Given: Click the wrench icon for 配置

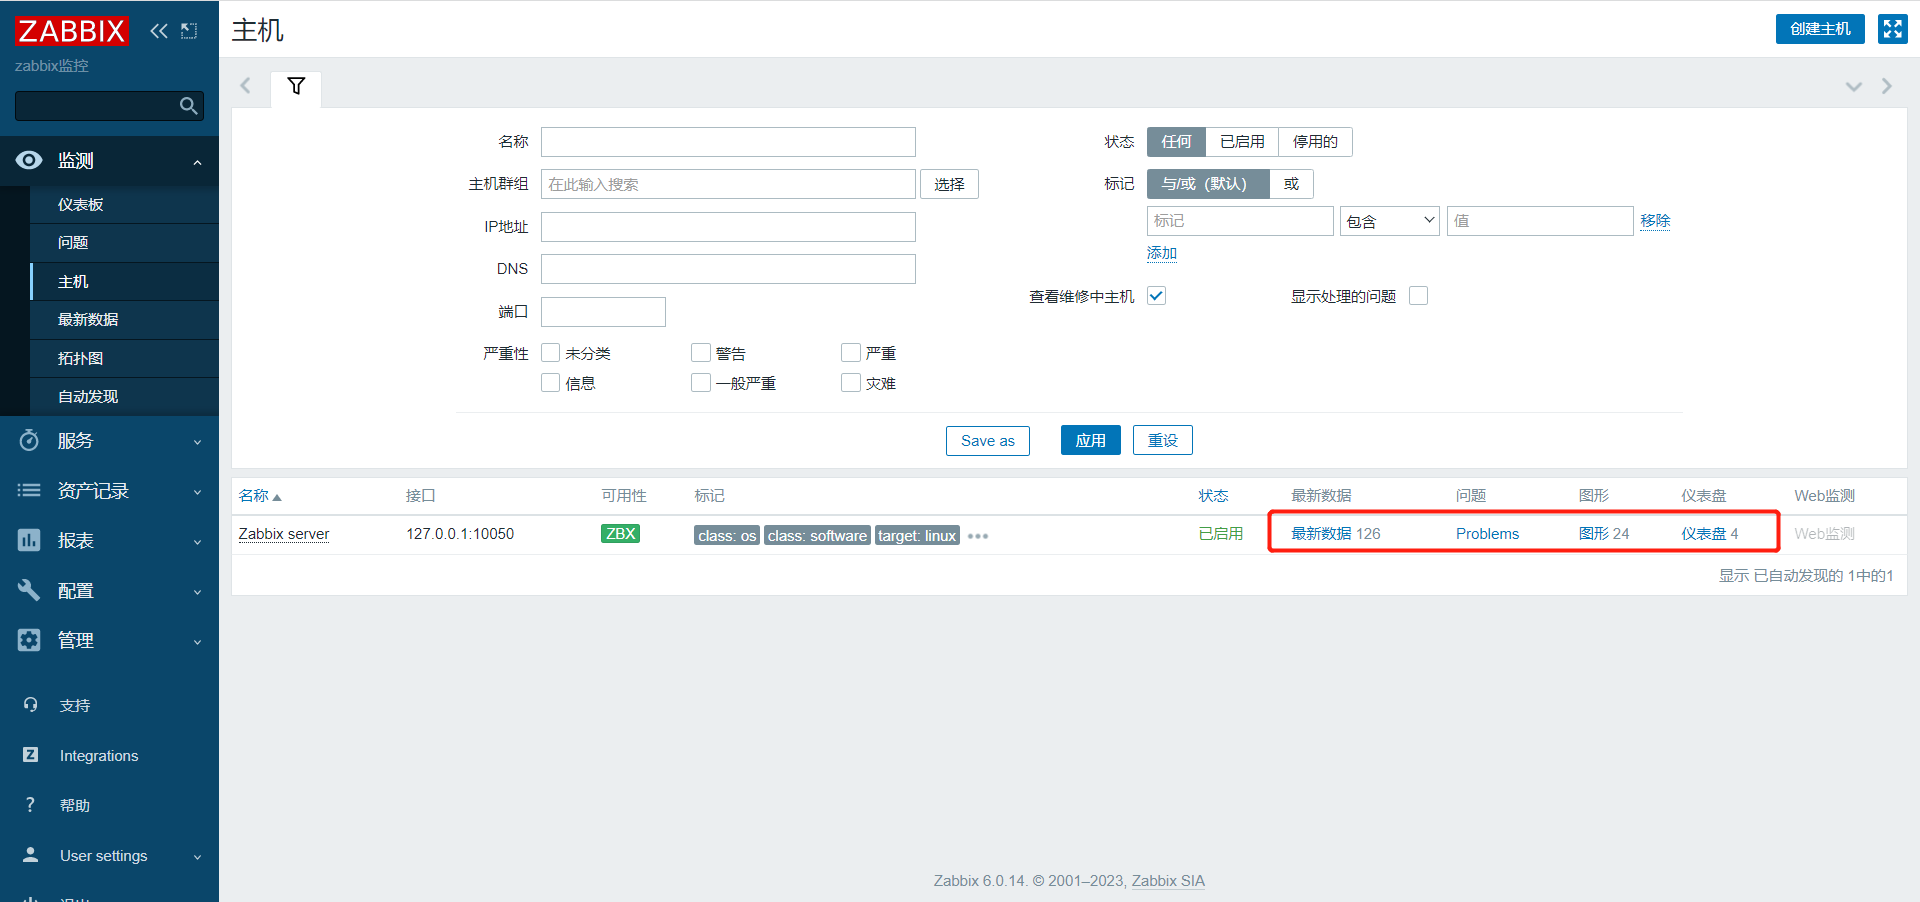Looking at the screenshot, I should click(29, 590).
